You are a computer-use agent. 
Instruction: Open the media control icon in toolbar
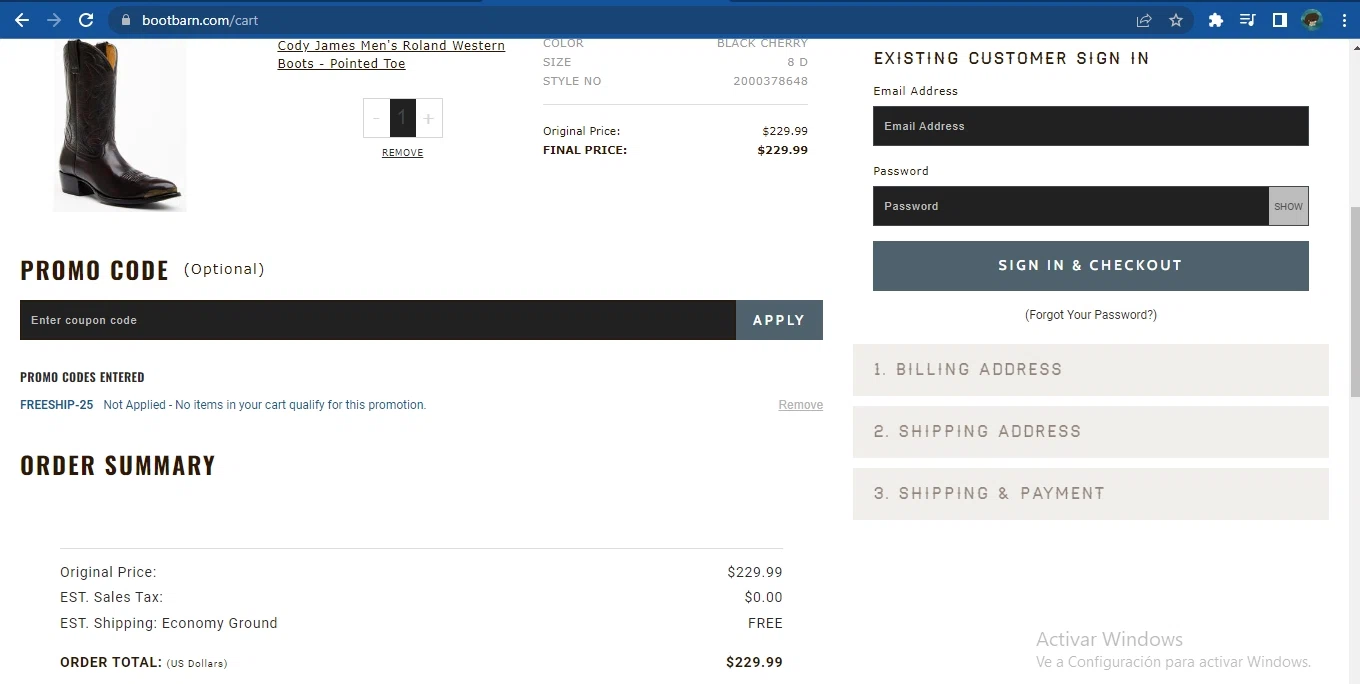pyautogui.click(x=1247, y=20)
